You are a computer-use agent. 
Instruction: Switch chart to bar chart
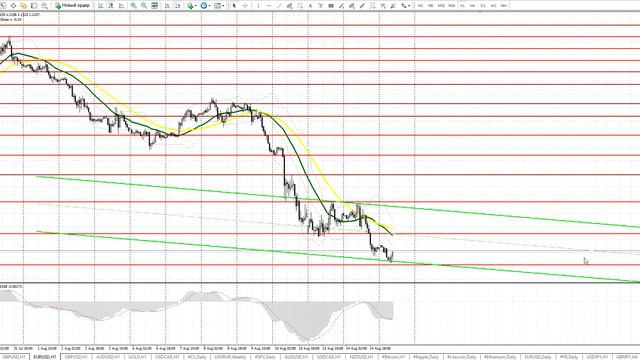(100, 6)
